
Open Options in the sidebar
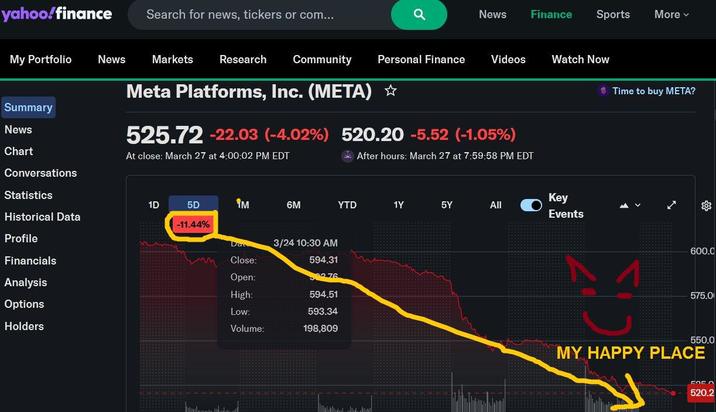pos(24,304)
